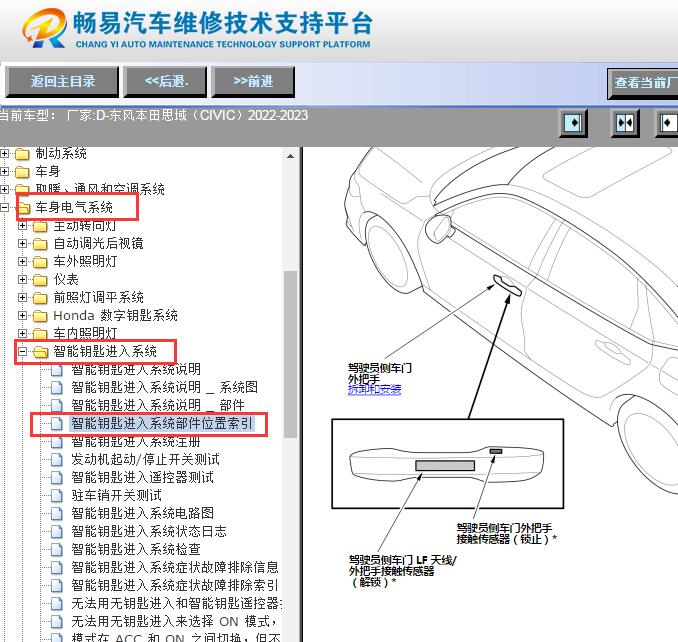Open 智能钥匙进入系统症状故障排除索引 page
678x642 pixels.
tap(175, 585)
